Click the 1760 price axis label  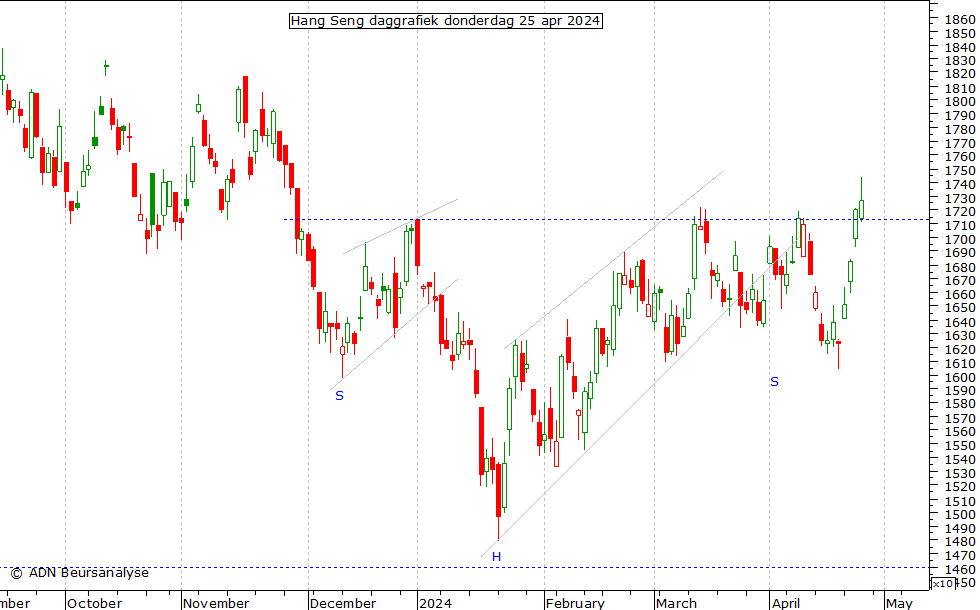[x=960, y=157]
